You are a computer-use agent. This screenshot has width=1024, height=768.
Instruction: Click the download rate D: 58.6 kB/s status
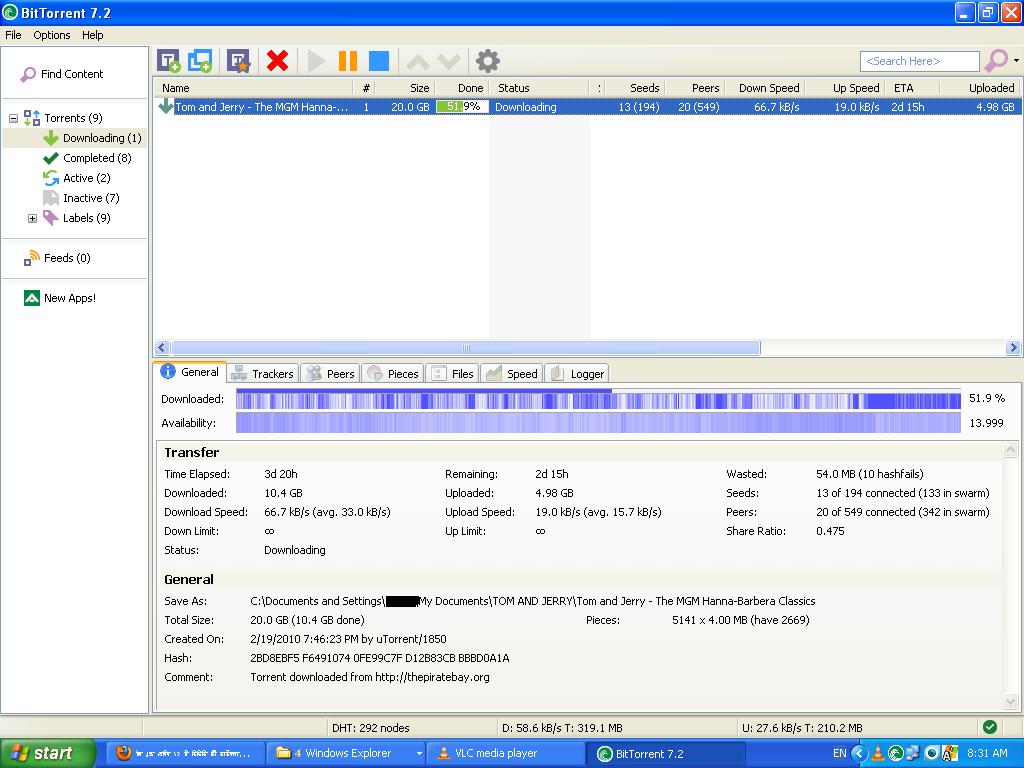(562, 728)
